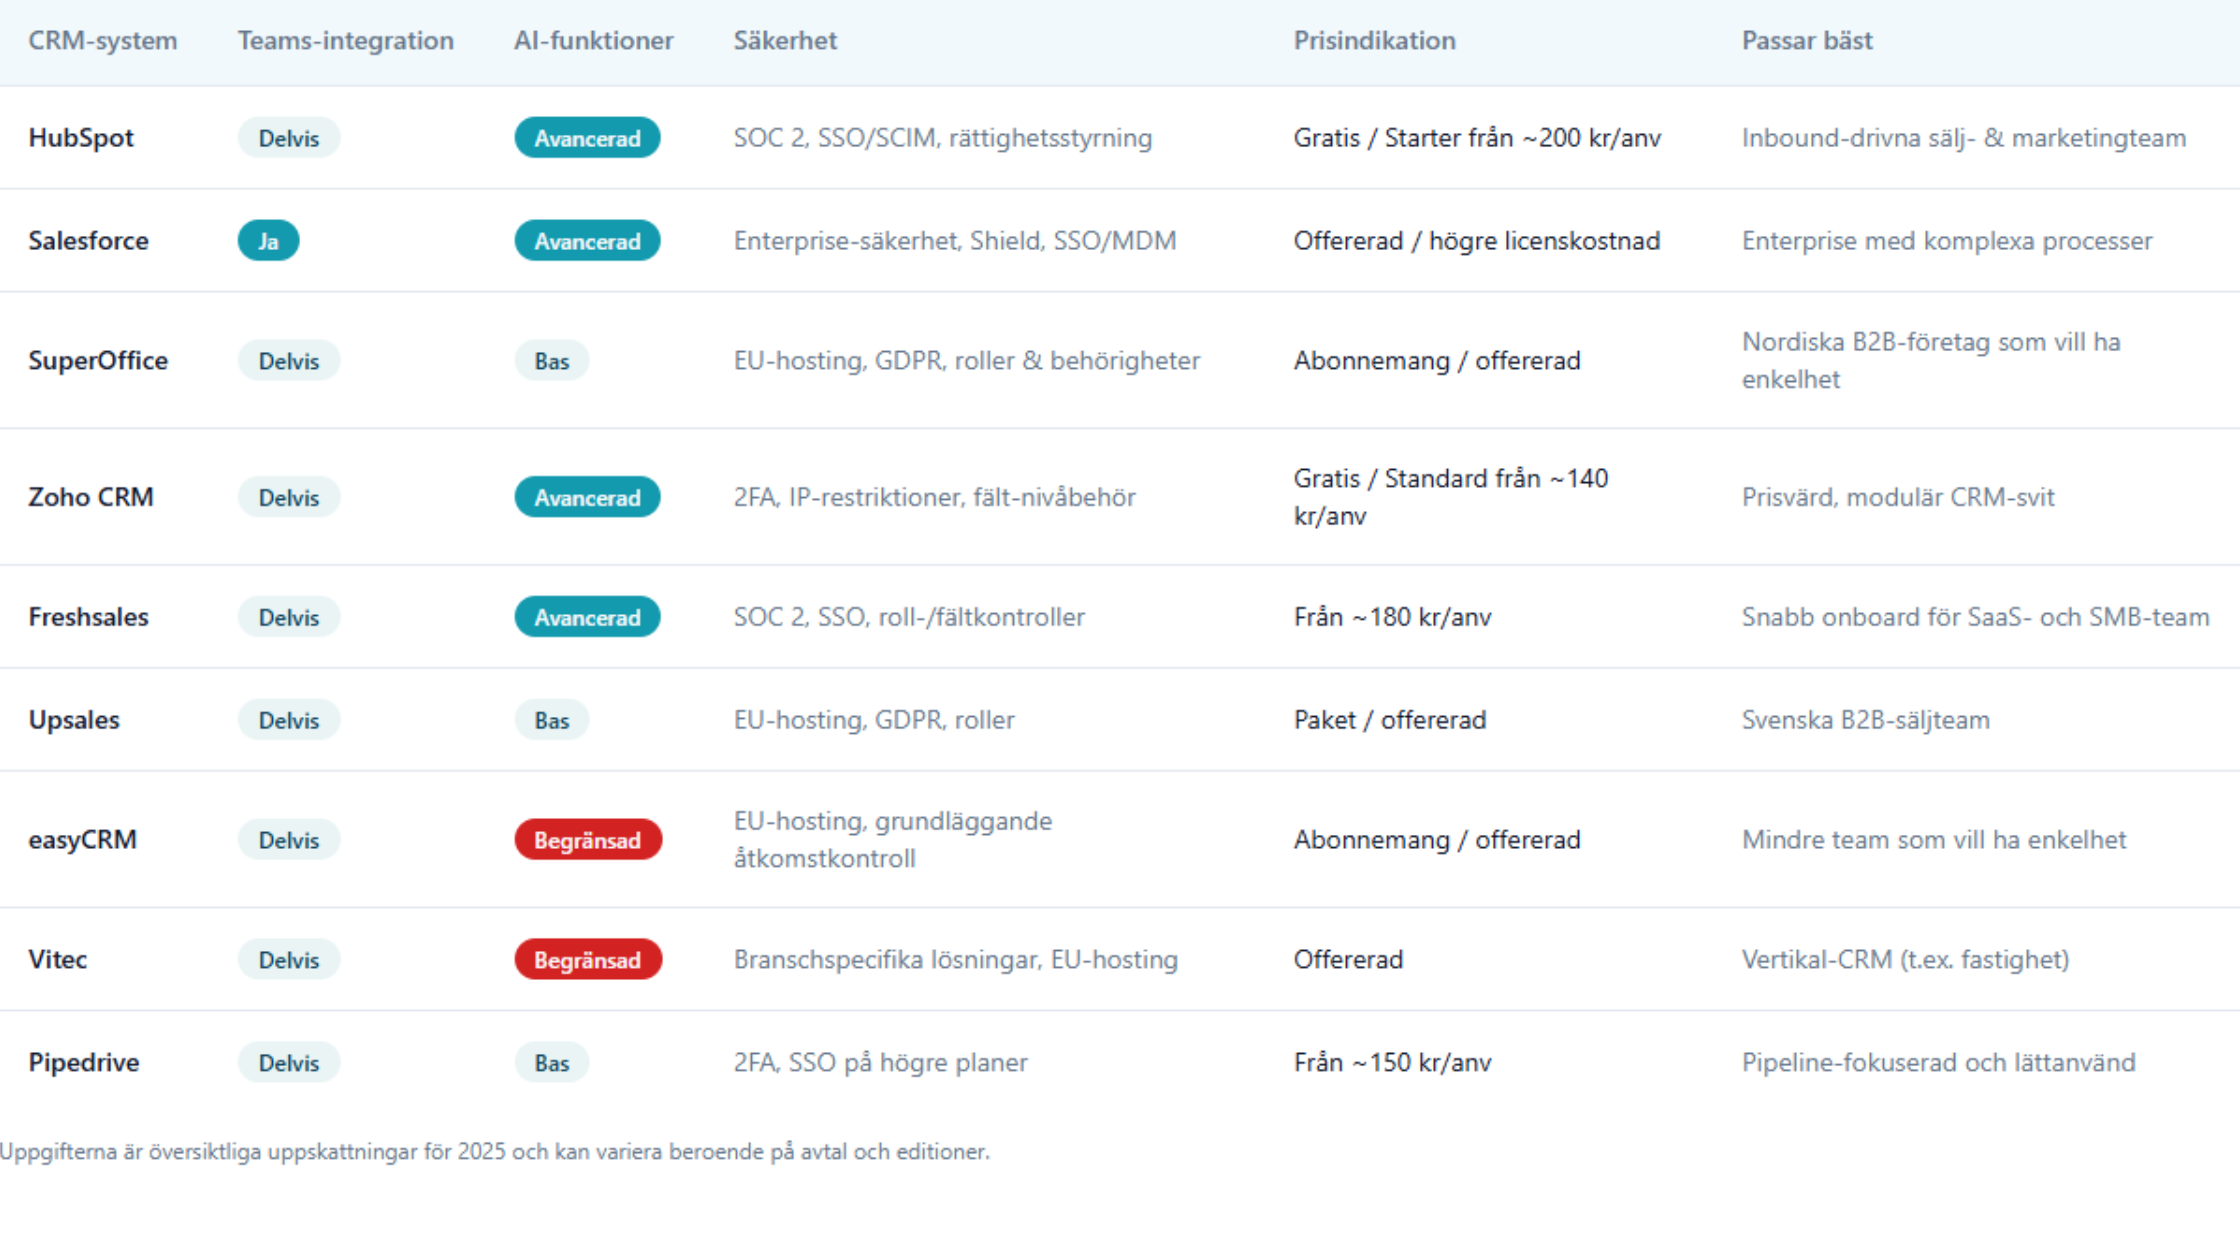2240x1260 pixels.
Task: Select the HubSpot row name
Action: [81, 138]
